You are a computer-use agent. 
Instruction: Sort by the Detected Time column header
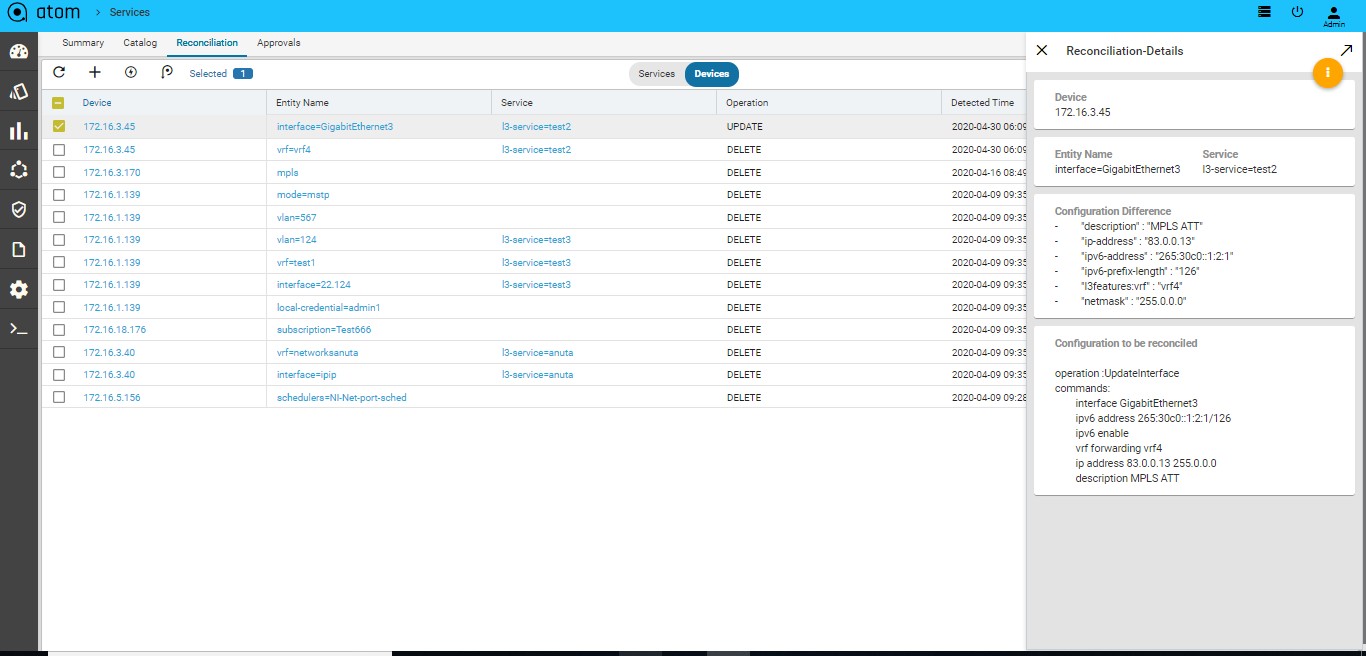(x=982, y=103)
